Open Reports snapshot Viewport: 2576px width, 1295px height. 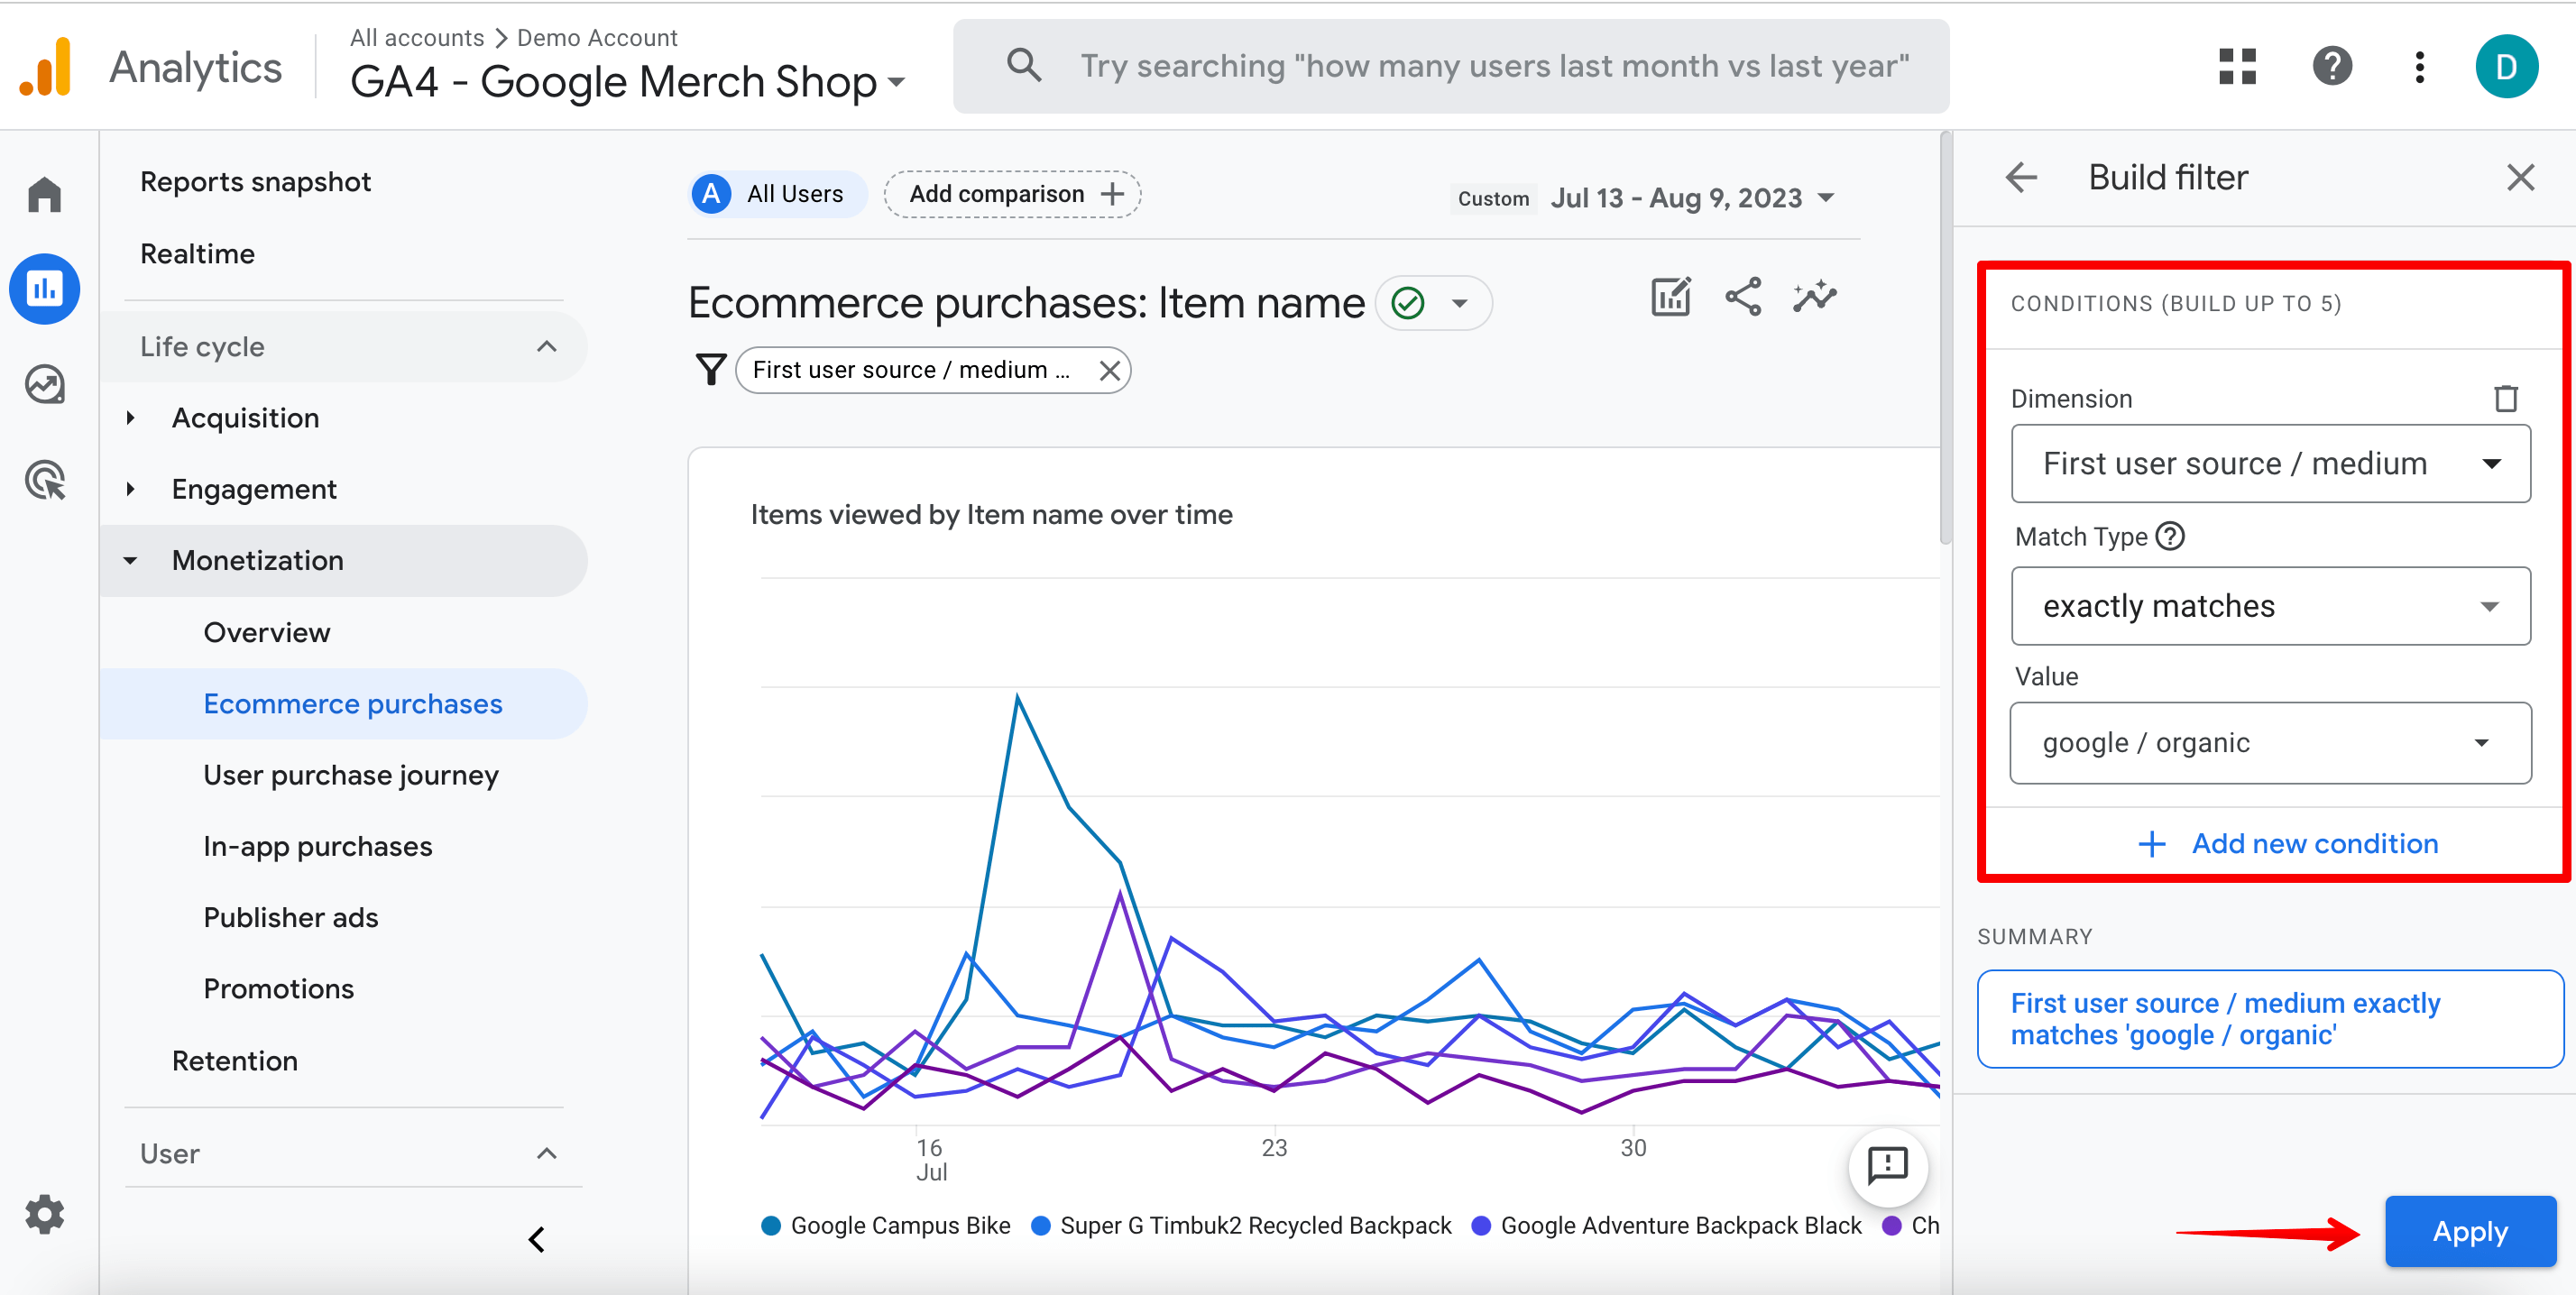255,182
